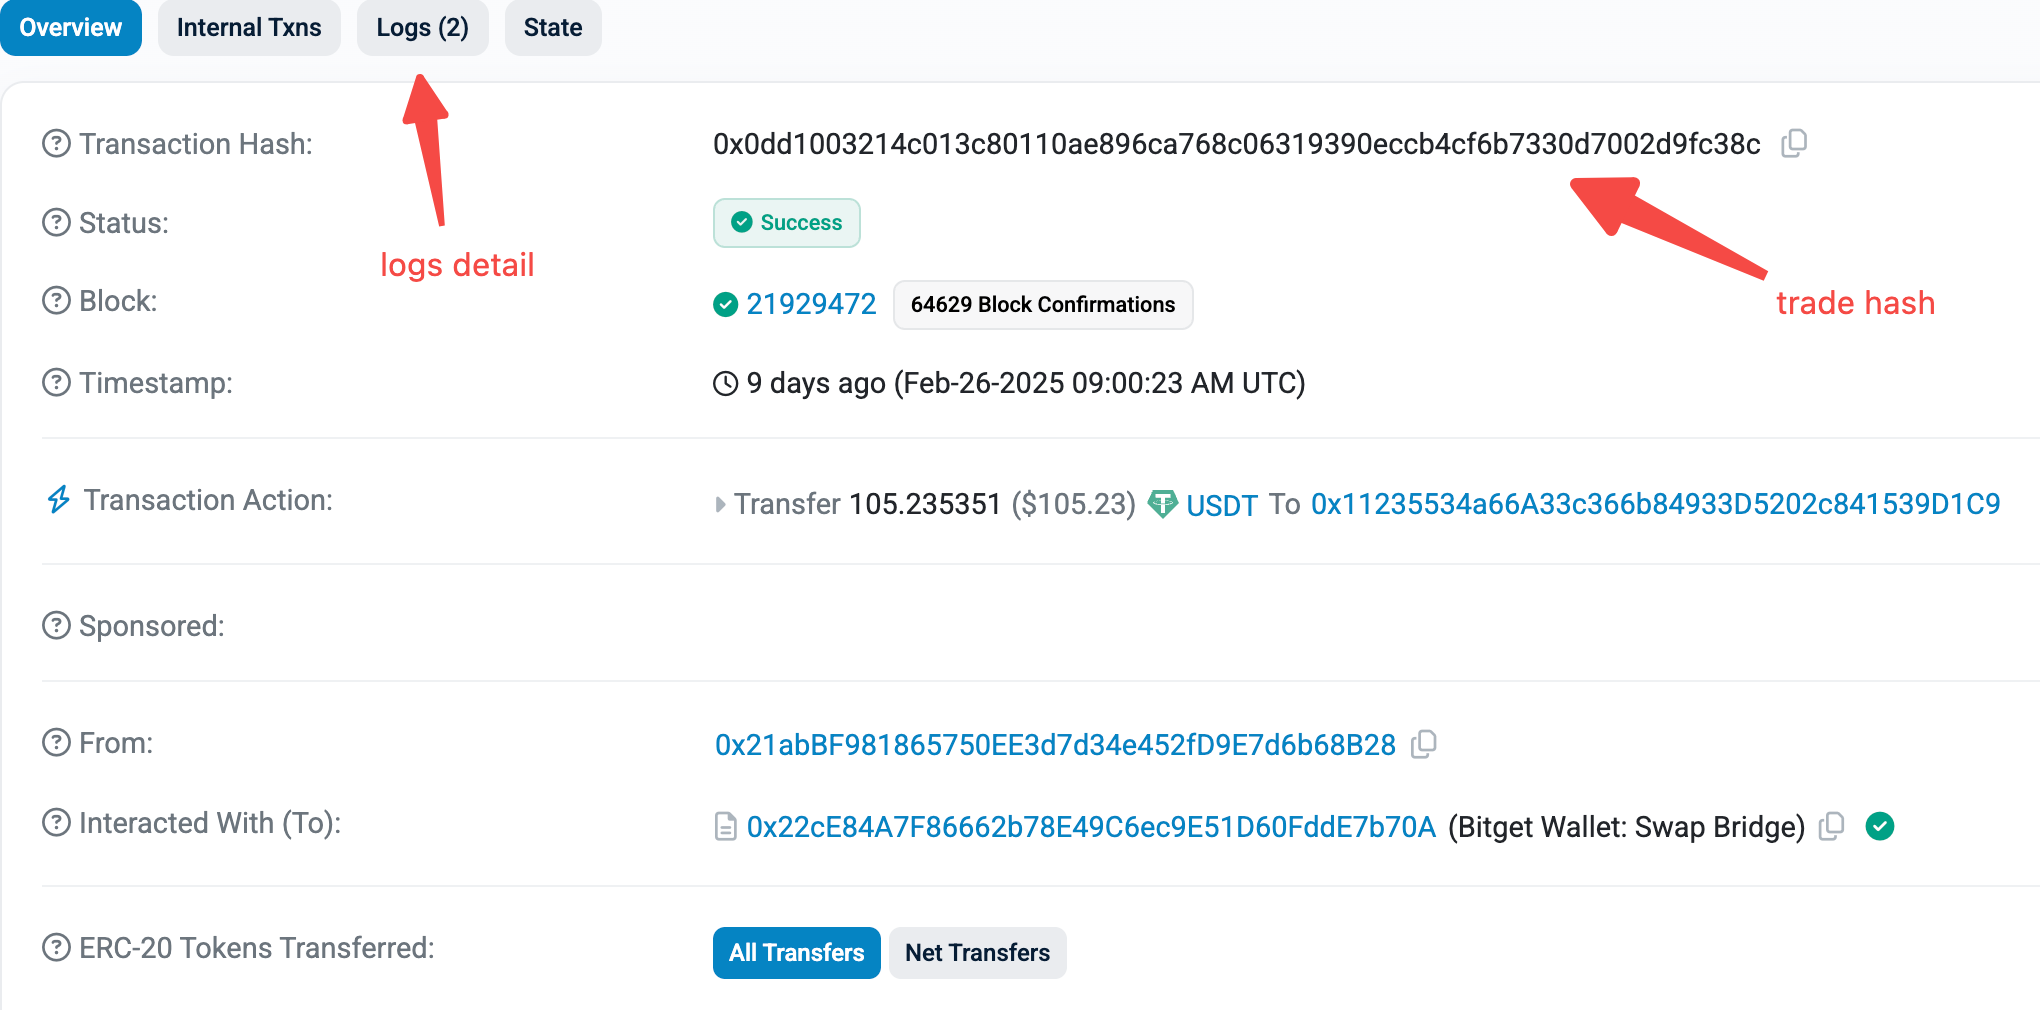Switch to the Logs (2) tab

(x=422, y=27)
